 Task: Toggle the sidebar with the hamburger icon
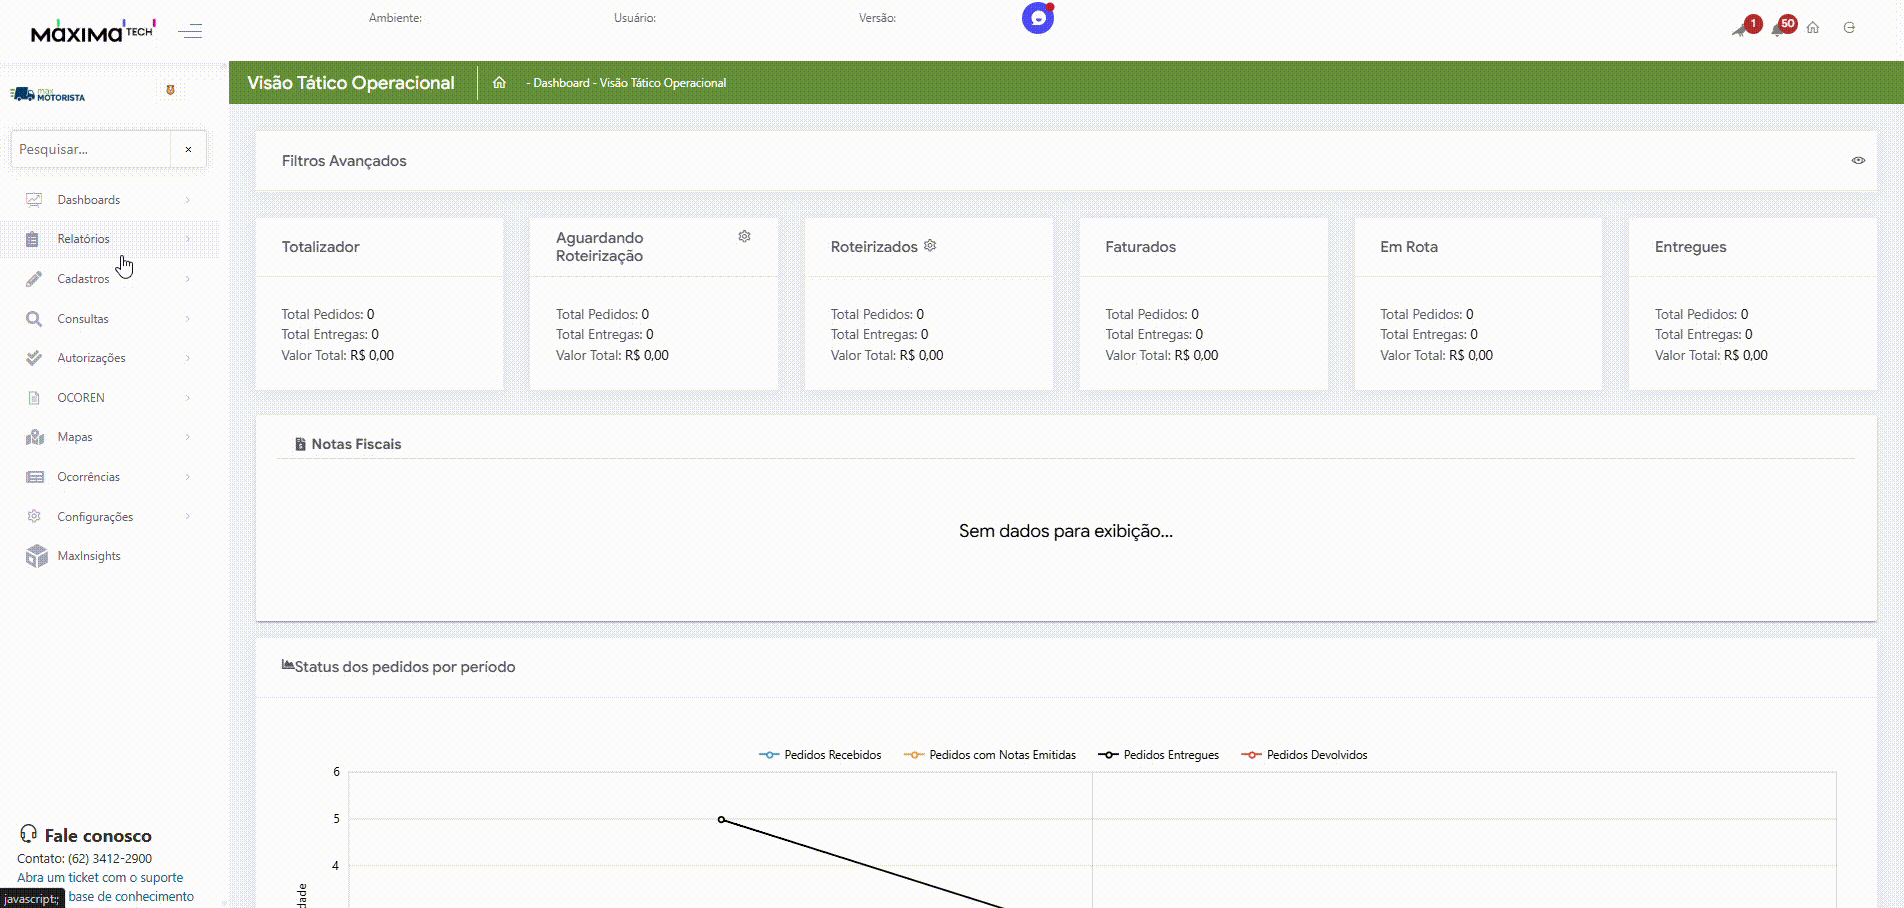[190, 32]
